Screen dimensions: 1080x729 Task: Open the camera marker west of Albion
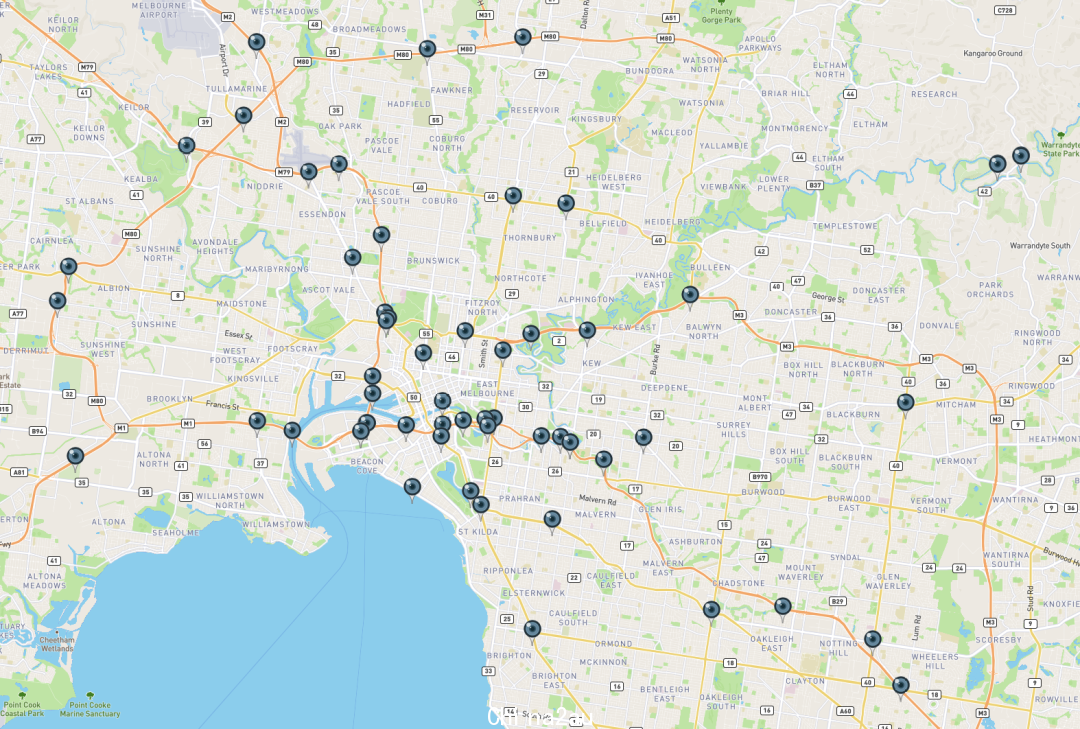coord(68,268)
